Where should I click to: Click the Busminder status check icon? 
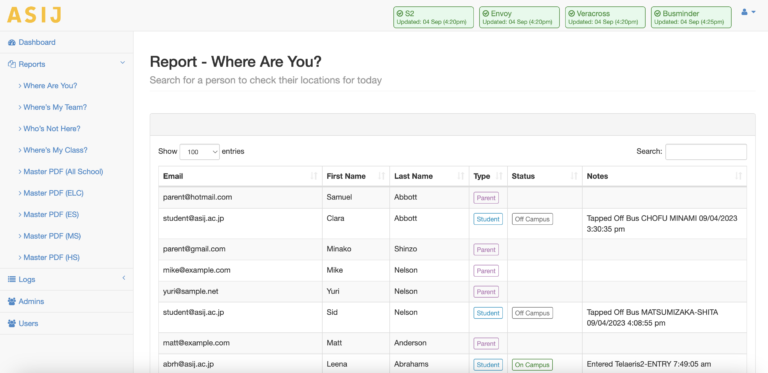657,14
